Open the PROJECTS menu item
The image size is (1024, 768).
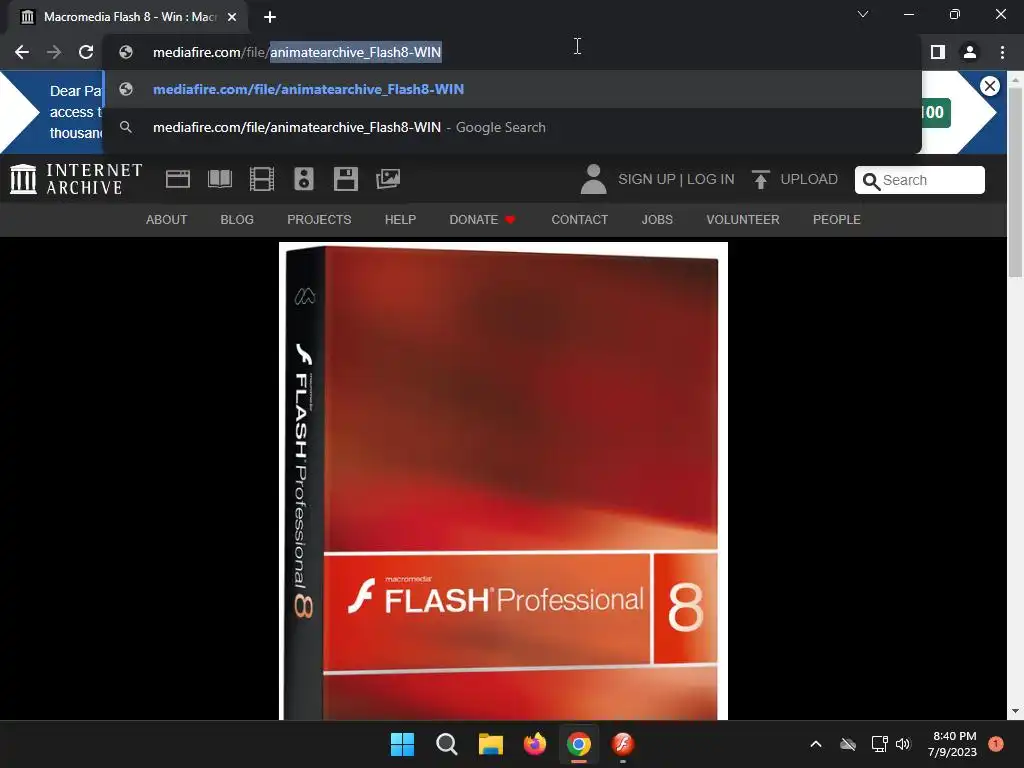click(319, 219)
